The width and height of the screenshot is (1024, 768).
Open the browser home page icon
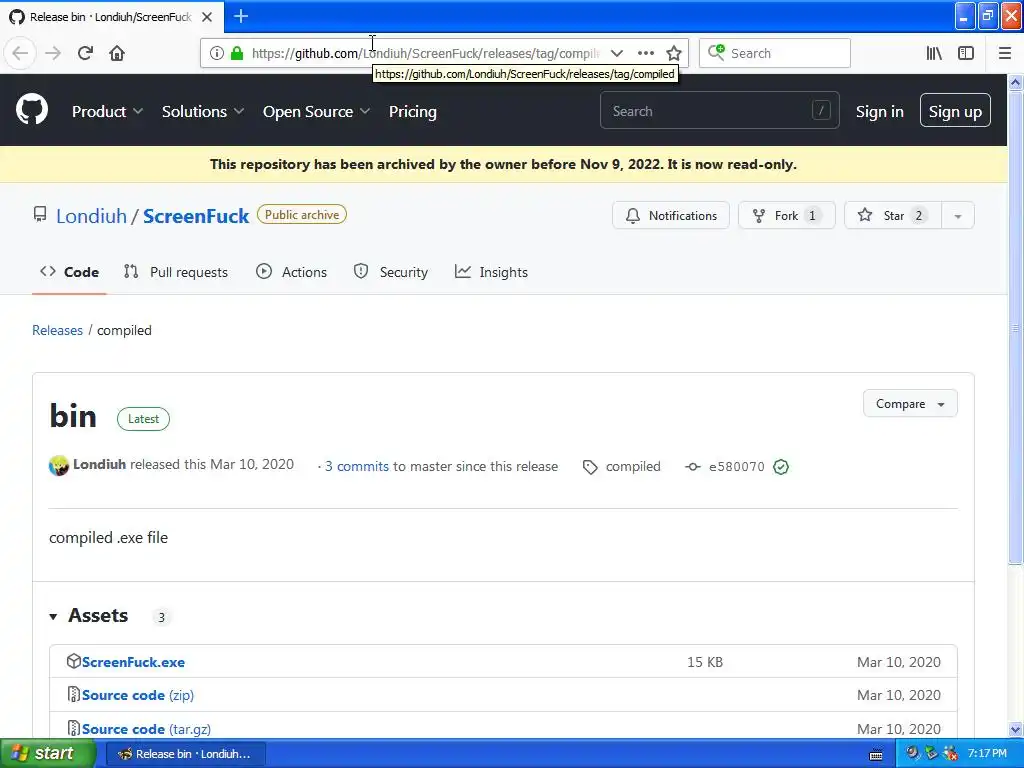point(117,53)
